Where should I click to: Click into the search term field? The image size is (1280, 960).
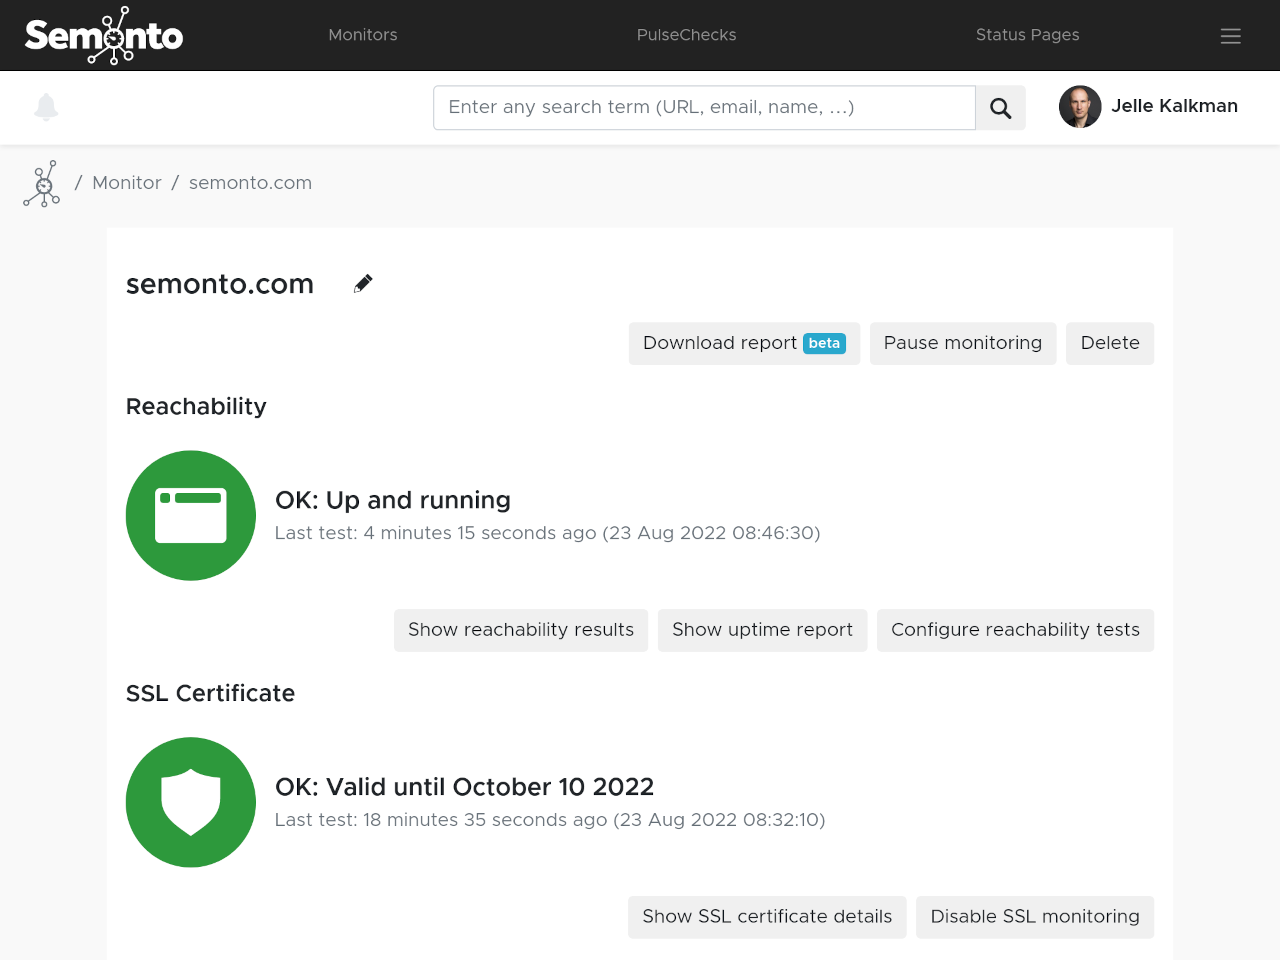(704, 108)
